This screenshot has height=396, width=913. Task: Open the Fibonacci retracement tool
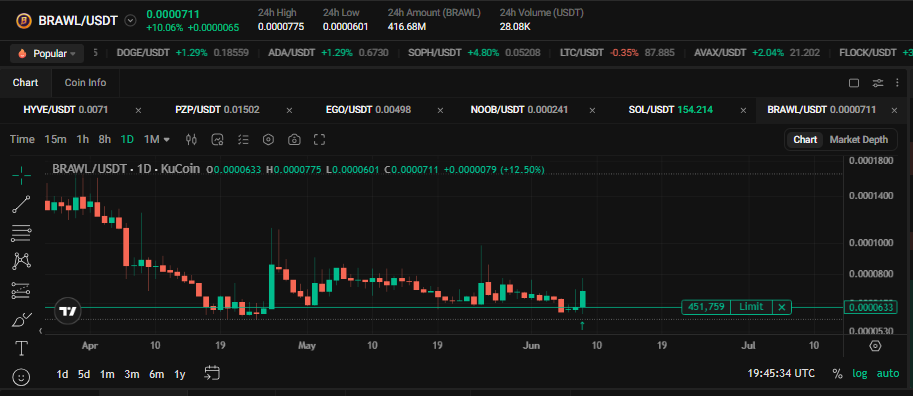point(22,233)
